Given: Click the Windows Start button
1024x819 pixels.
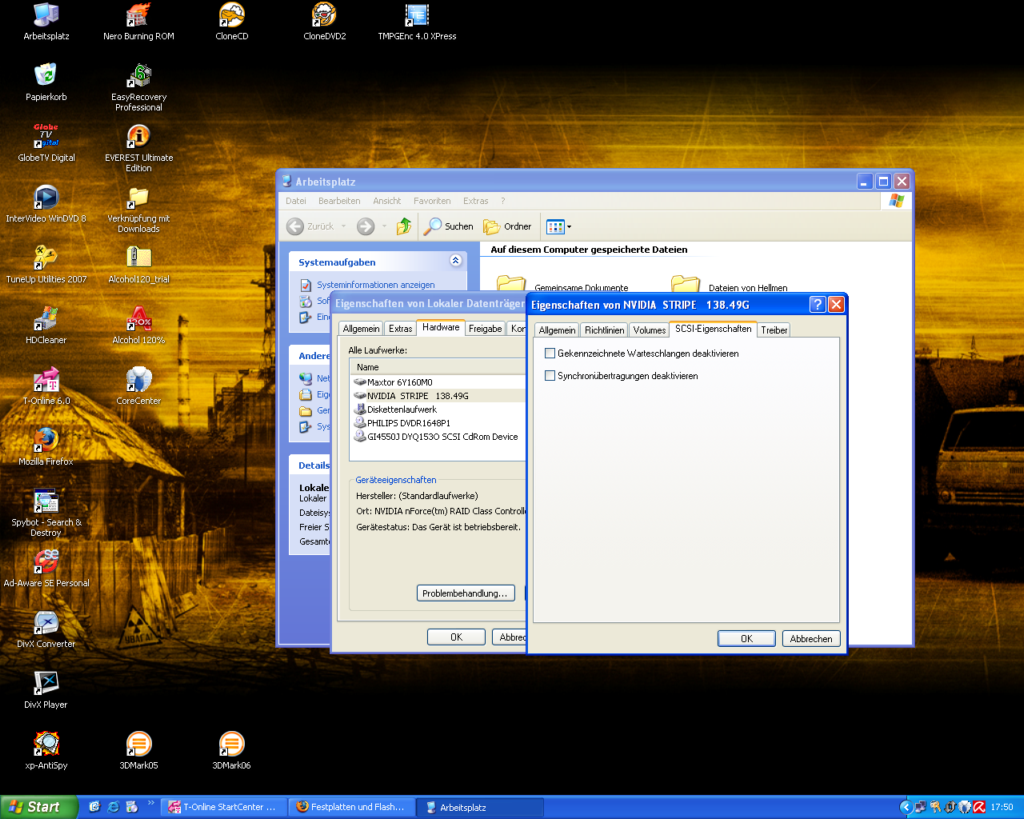Looking at the screenshot, I should (x=38, y=807).
